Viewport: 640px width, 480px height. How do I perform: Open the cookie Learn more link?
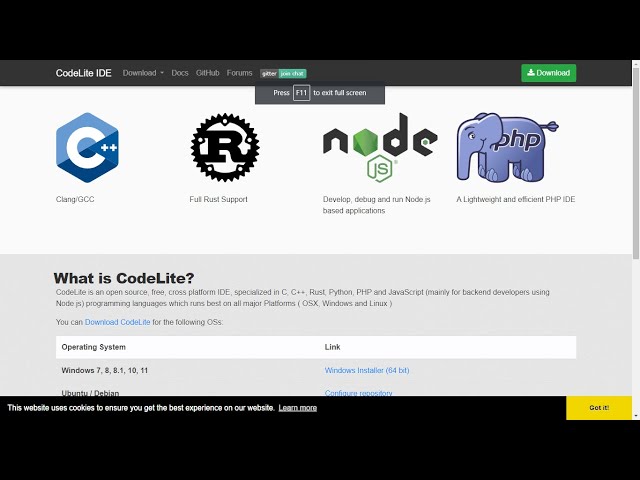pos(298,408)
